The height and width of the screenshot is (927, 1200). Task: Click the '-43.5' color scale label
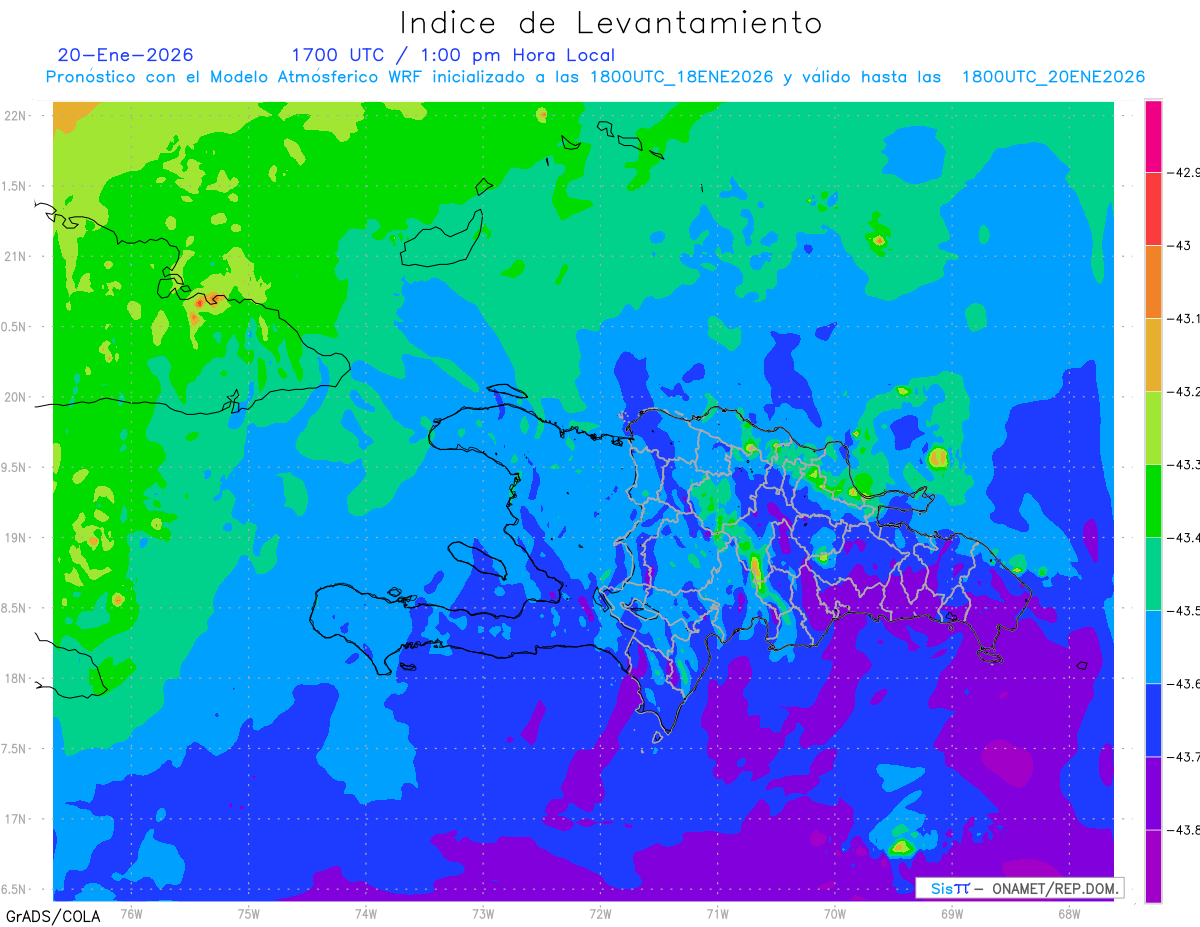[x=1184, y=611]
